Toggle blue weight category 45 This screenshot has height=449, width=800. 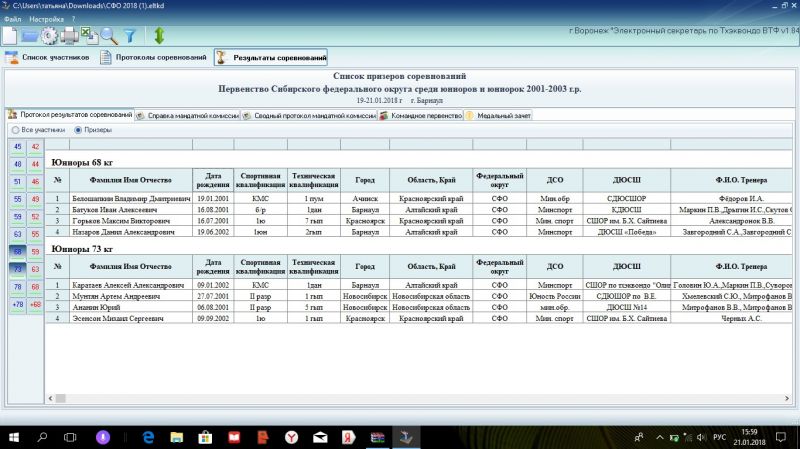coord(17,147)
